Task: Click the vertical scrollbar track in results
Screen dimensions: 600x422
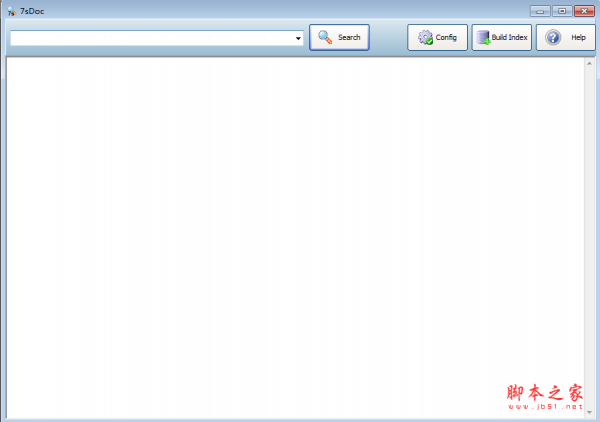Action: tap(589, 230)
